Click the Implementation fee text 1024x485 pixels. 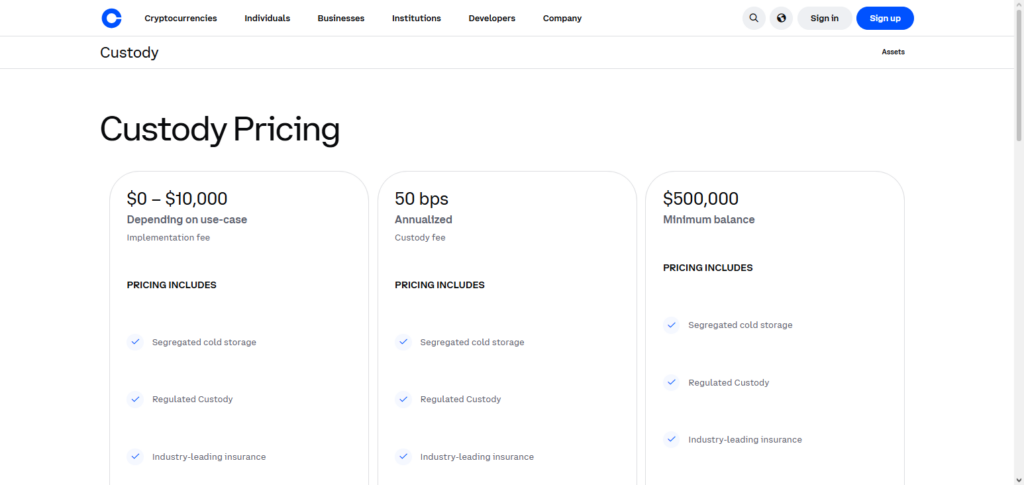coord(168,238)
